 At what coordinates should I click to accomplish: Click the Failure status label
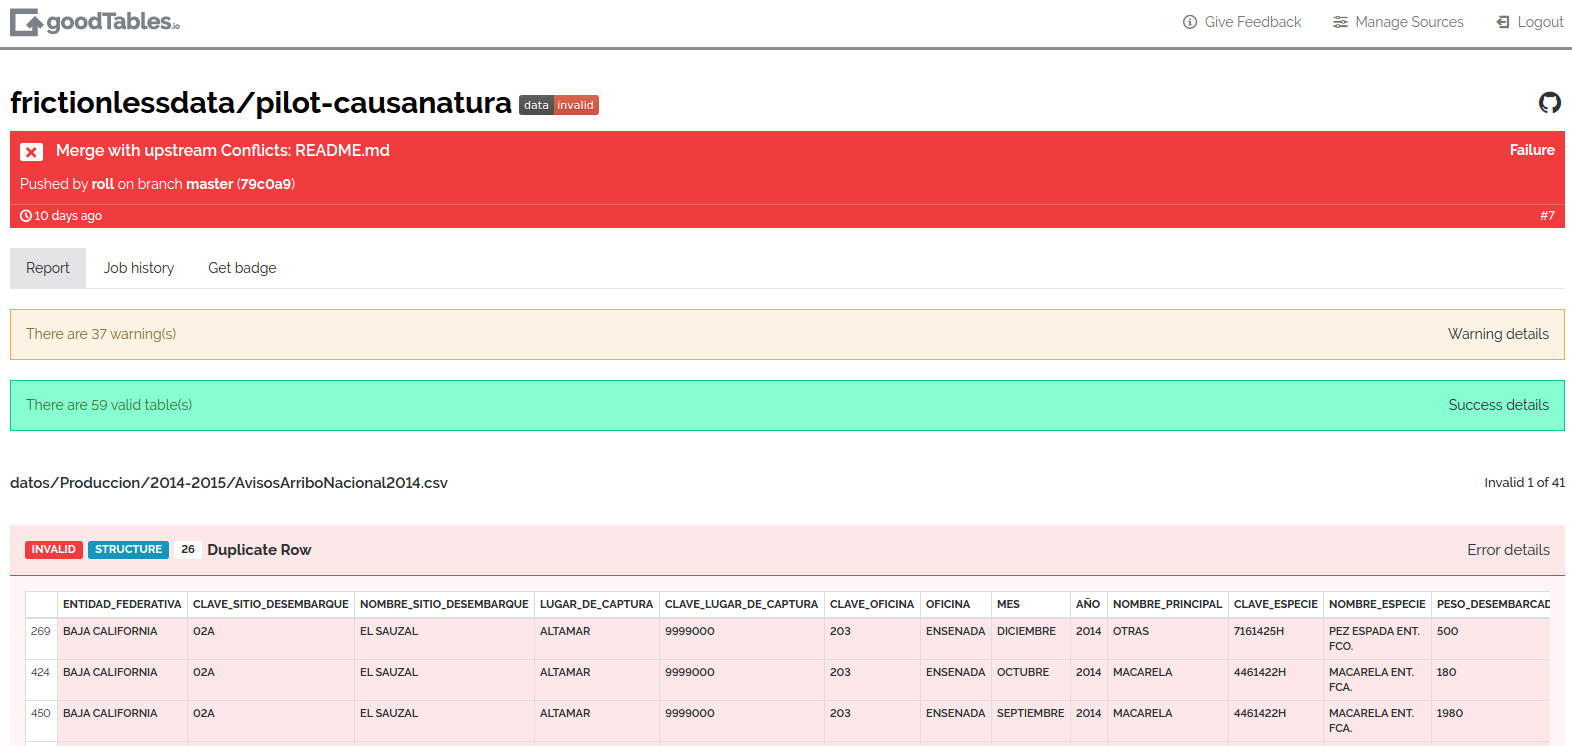pos(1532,150)
